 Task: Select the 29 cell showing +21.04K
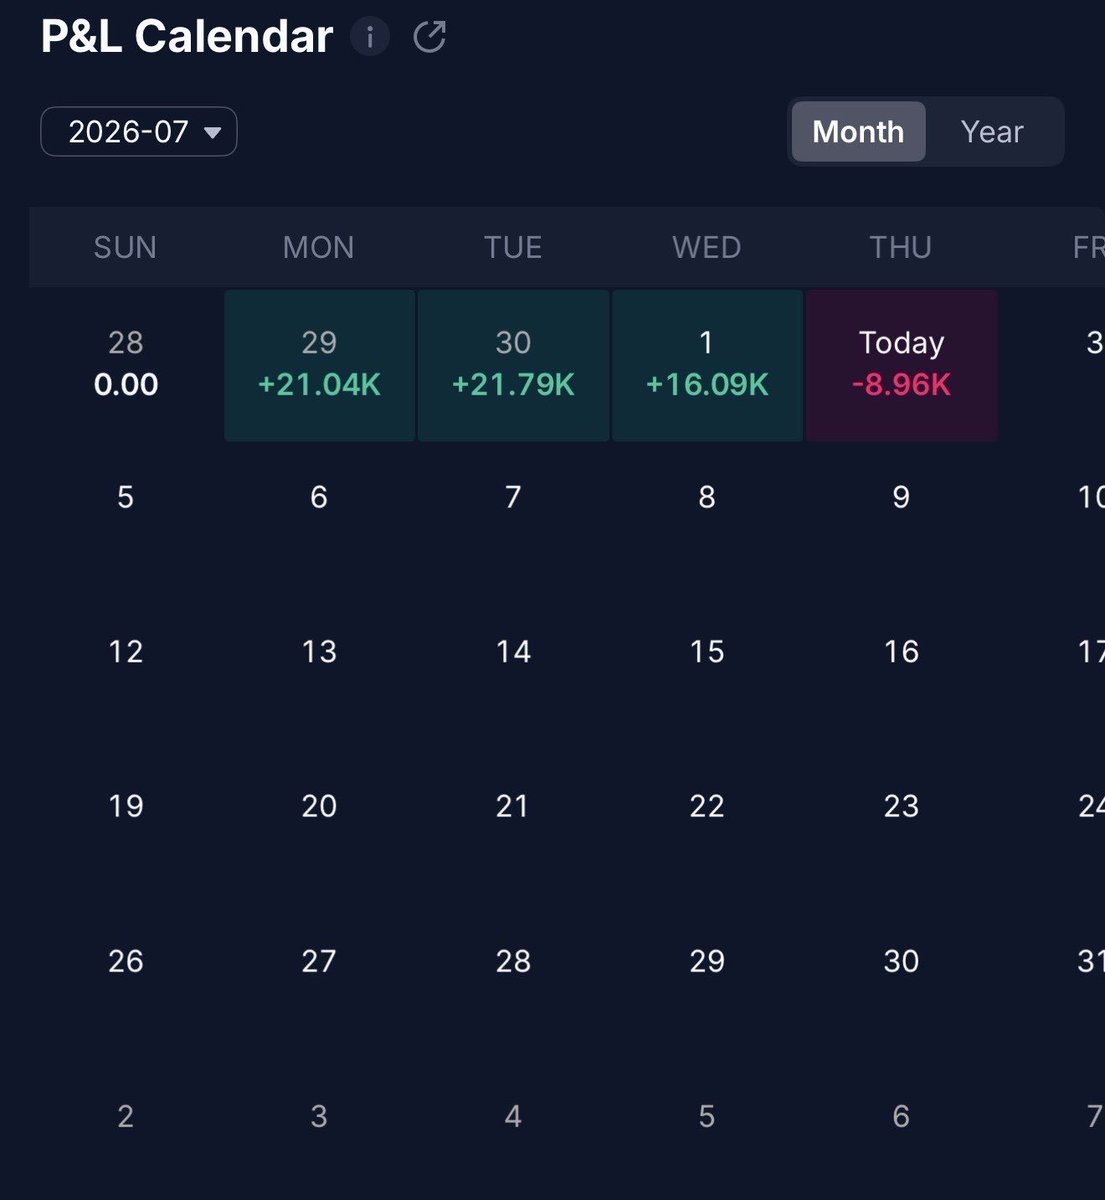tap(320, 365)
